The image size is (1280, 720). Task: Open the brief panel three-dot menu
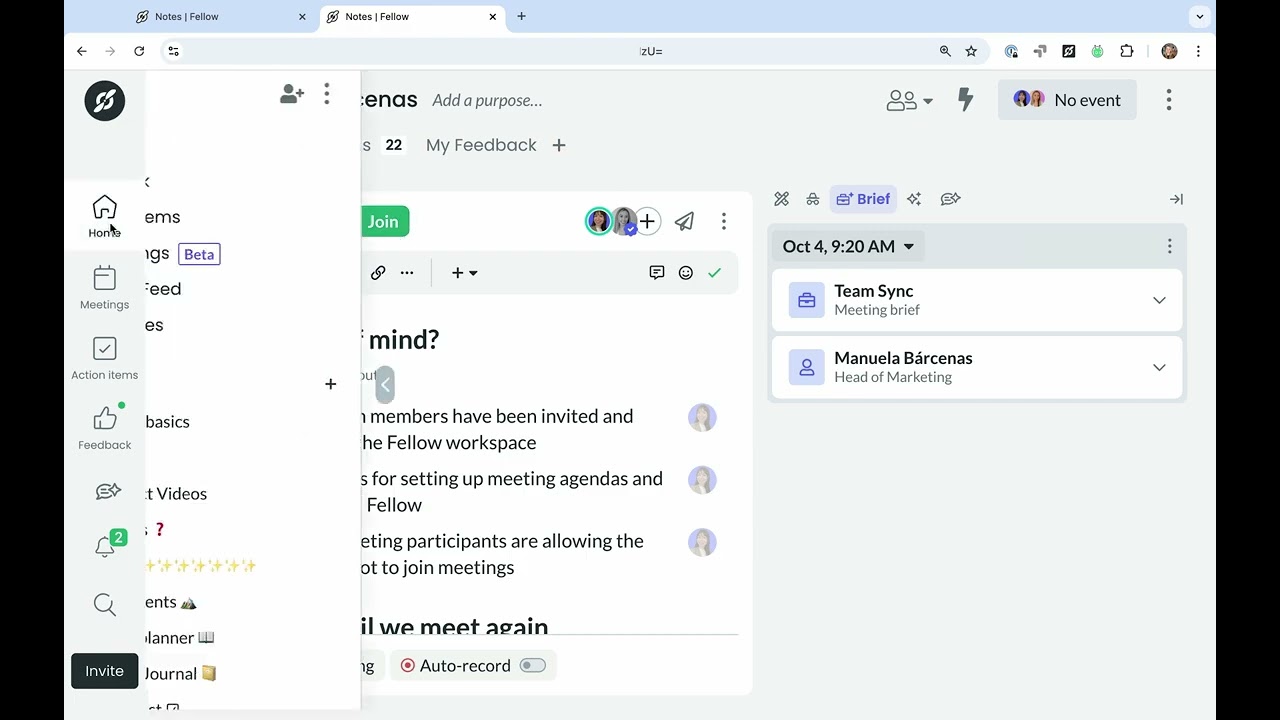tap(1169, 246)
